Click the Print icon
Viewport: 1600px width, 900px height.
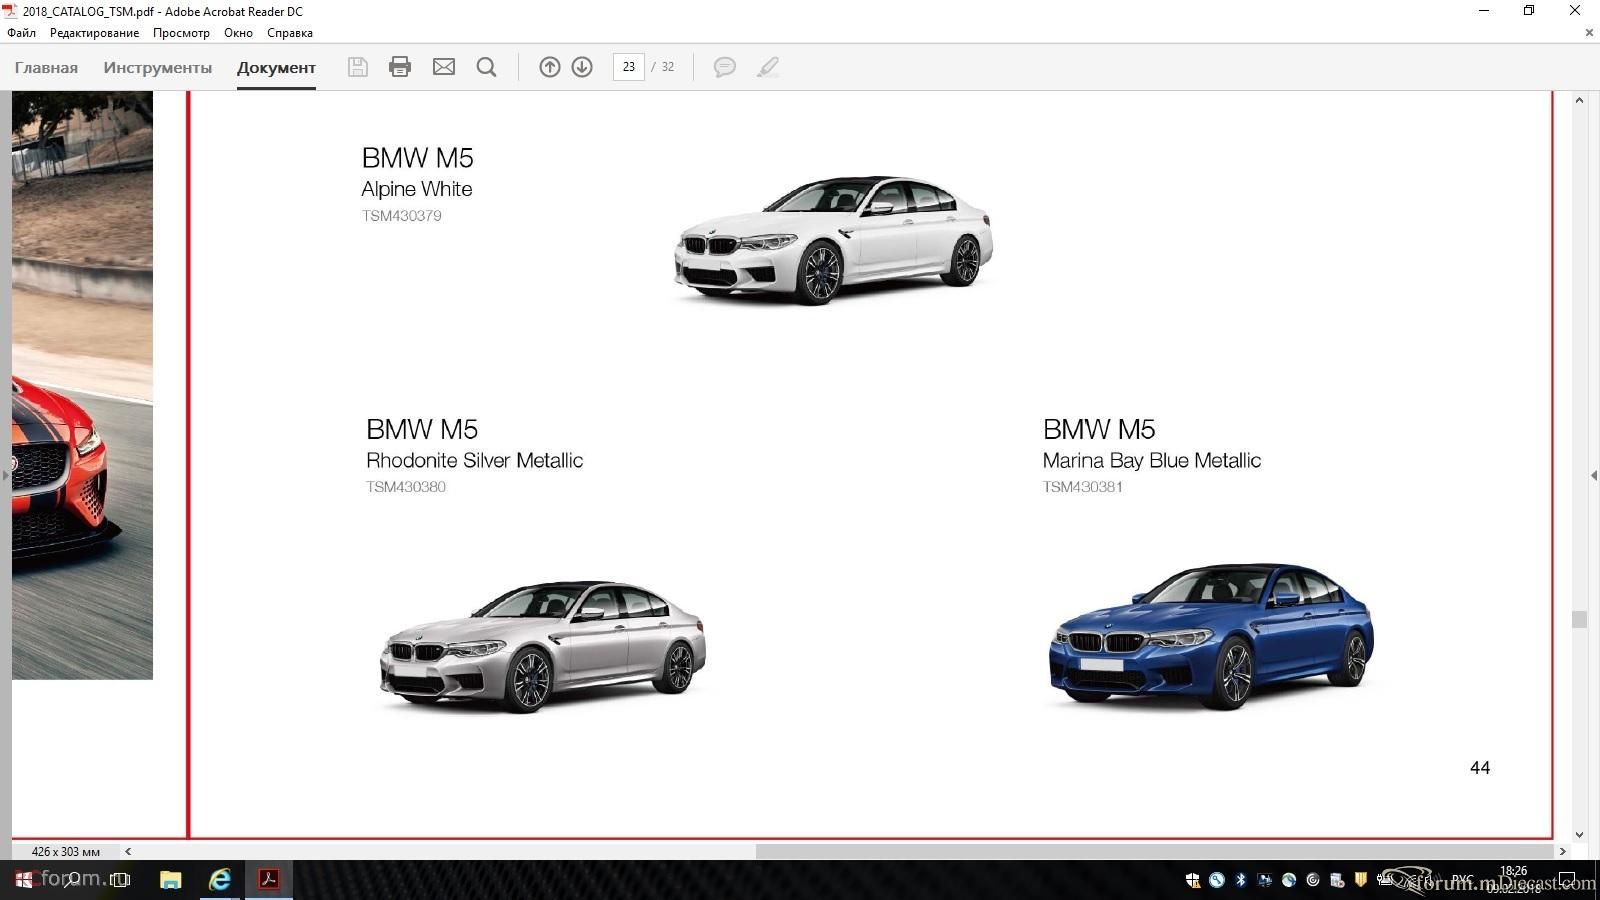pyautogui.click(x=400, y=67)
